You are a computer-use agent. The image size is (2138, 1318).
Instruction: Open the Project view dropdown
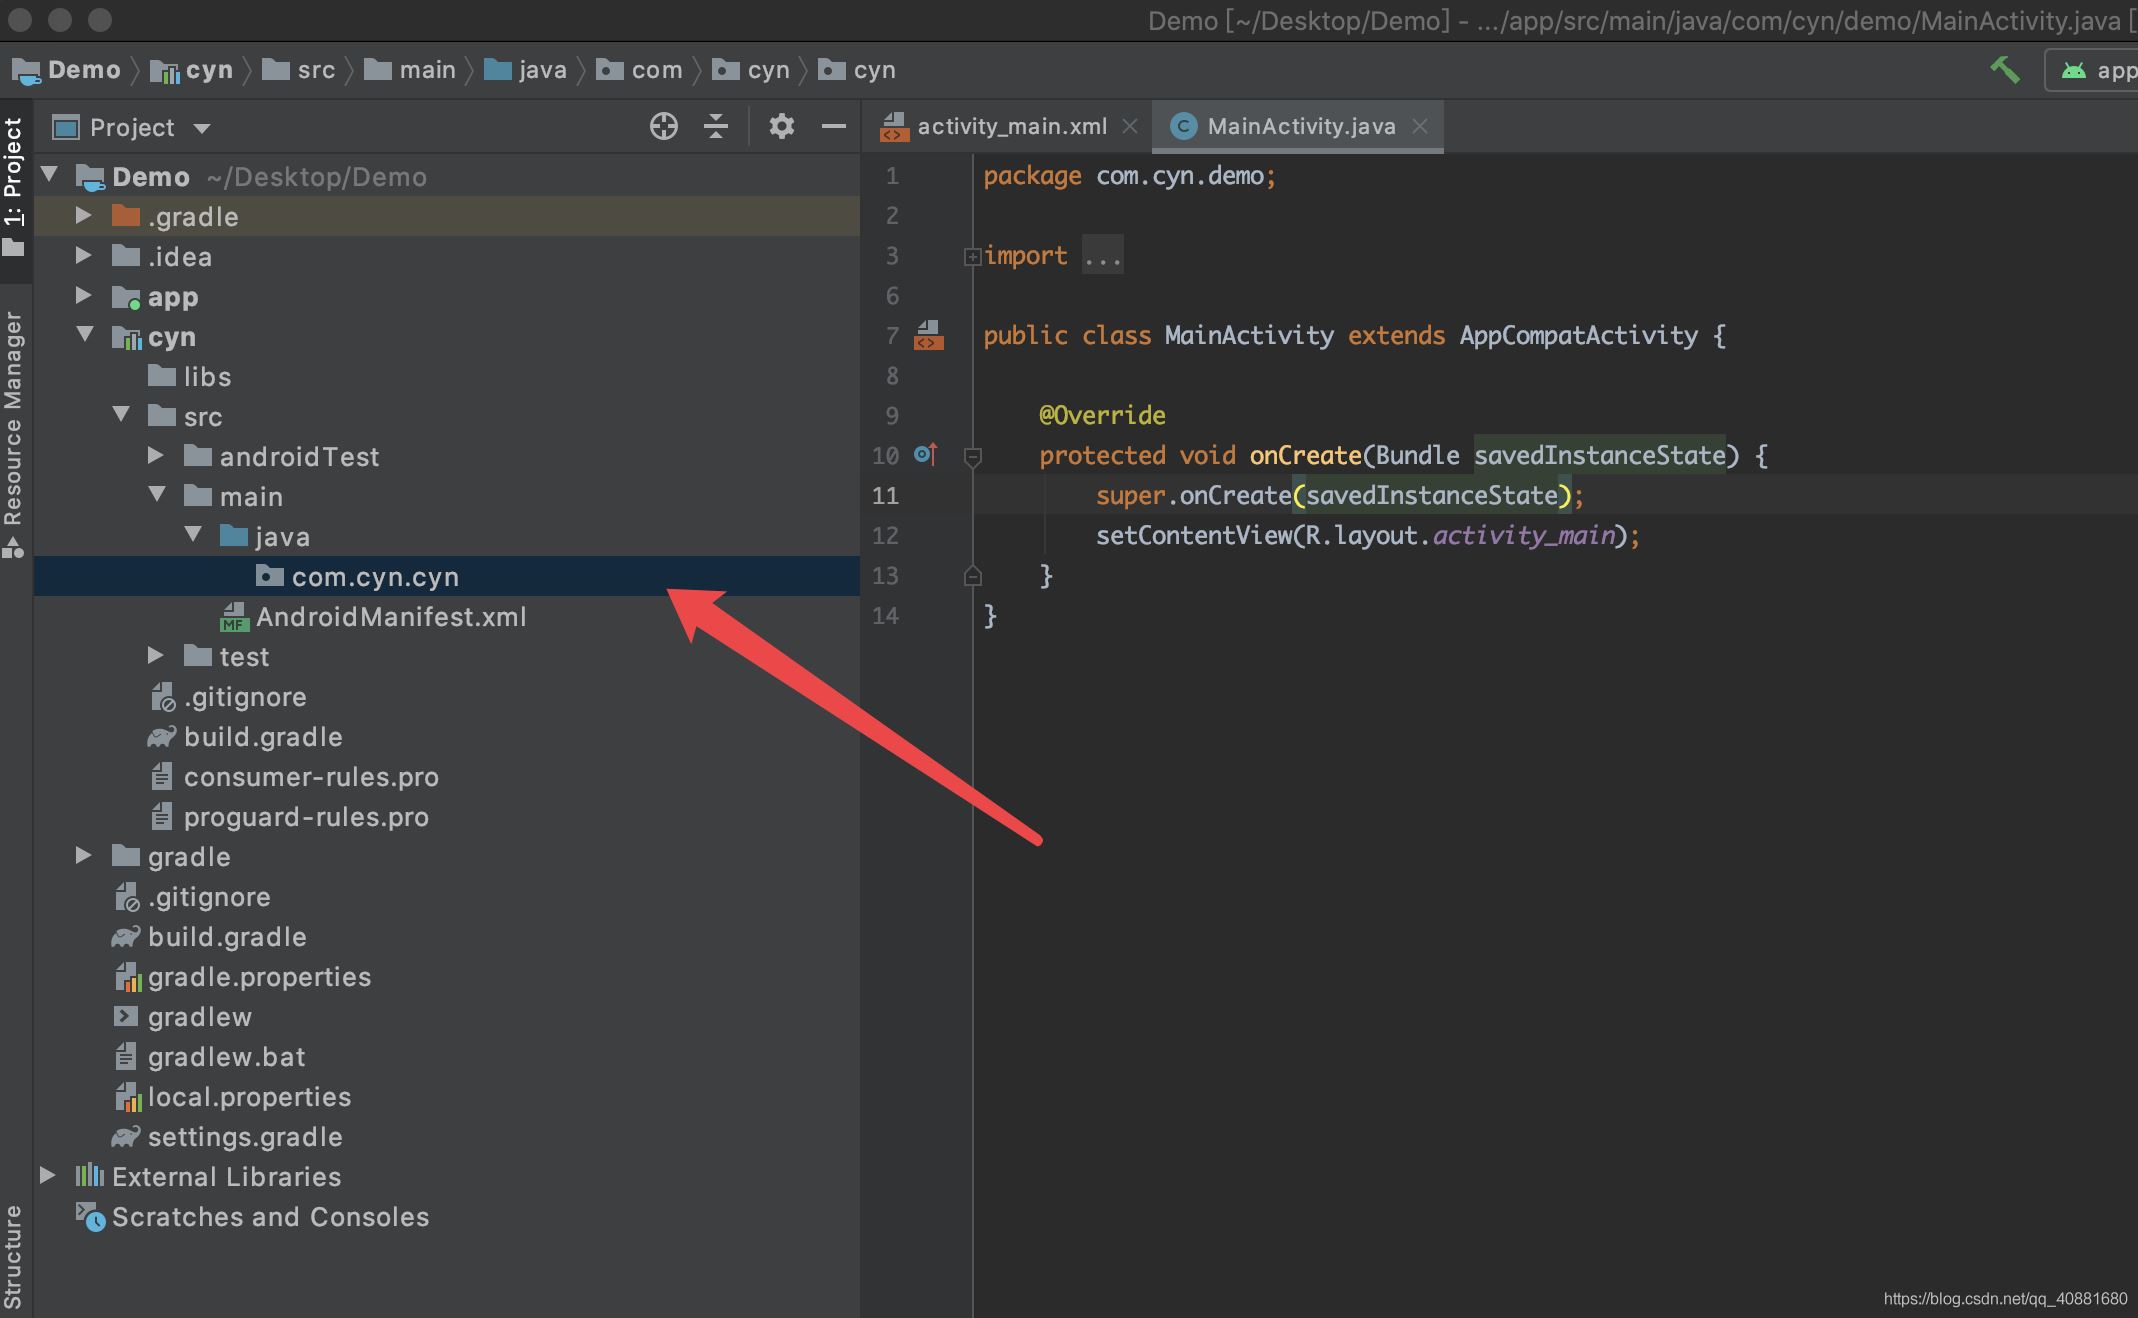click(202, 128)
